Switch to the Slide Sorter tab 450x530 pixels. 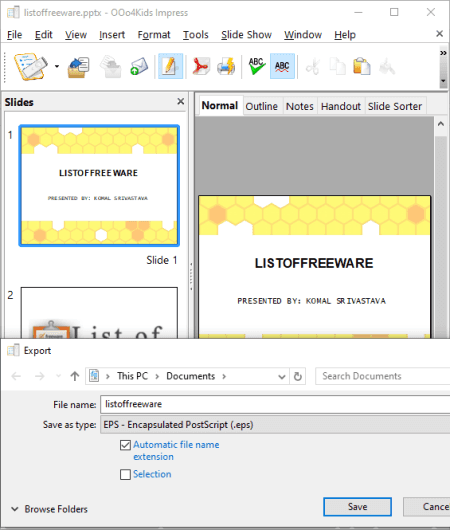point(395,106)
